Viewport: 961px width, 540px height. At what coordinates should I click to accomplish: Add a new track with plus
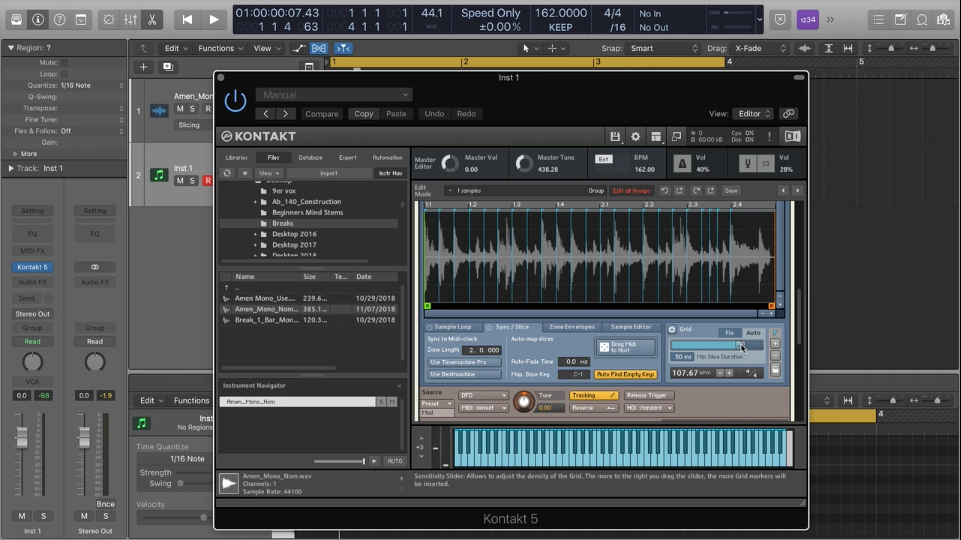pyautogui.click(x=143, y=67)
